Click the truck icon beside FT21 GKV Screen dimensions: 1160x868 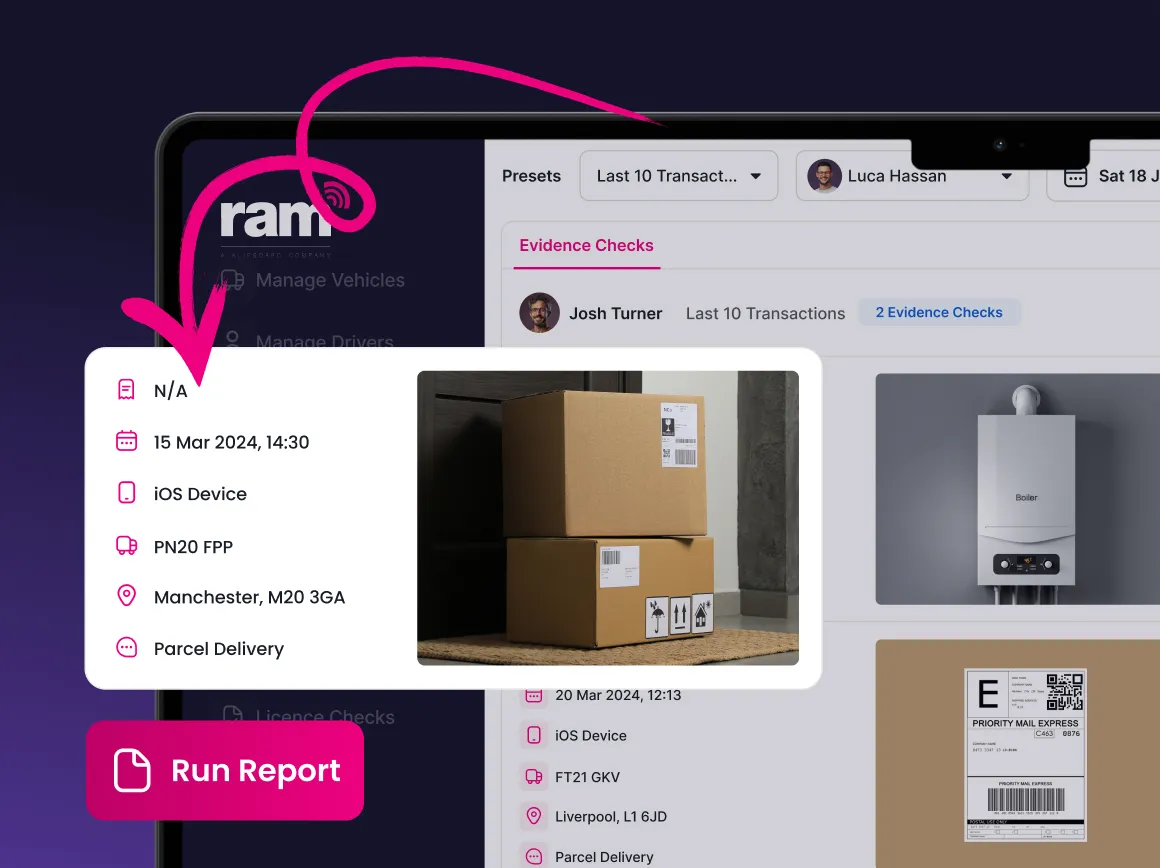click(x=533, y=776)
